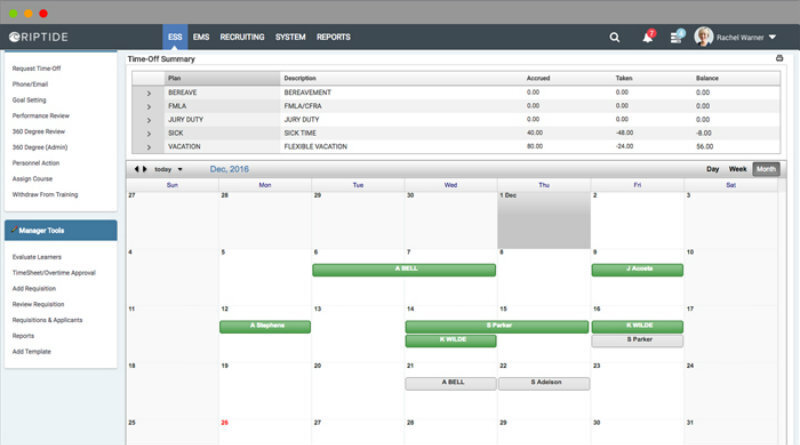Switch calendar to Day view
800x445 pixels.
point(713,169)
